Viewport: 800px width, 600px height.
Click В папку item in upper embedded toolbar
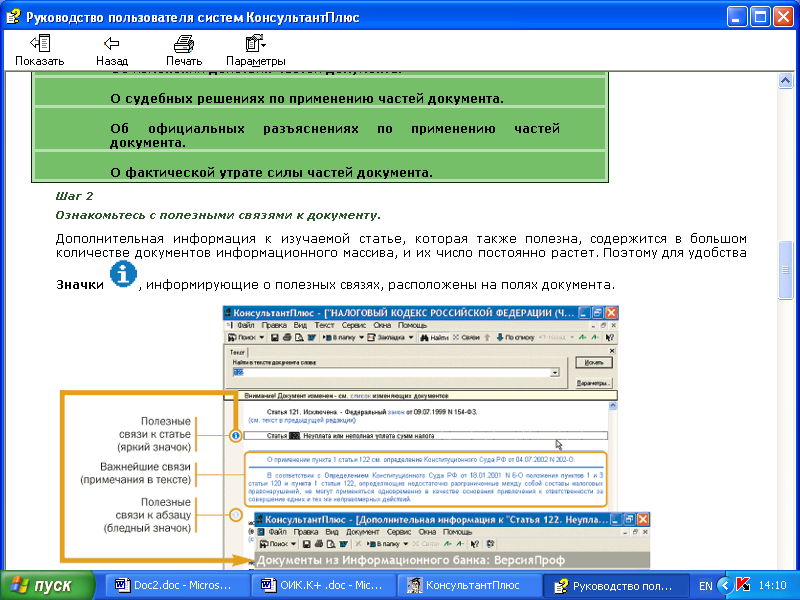click(x=343, y=337)
